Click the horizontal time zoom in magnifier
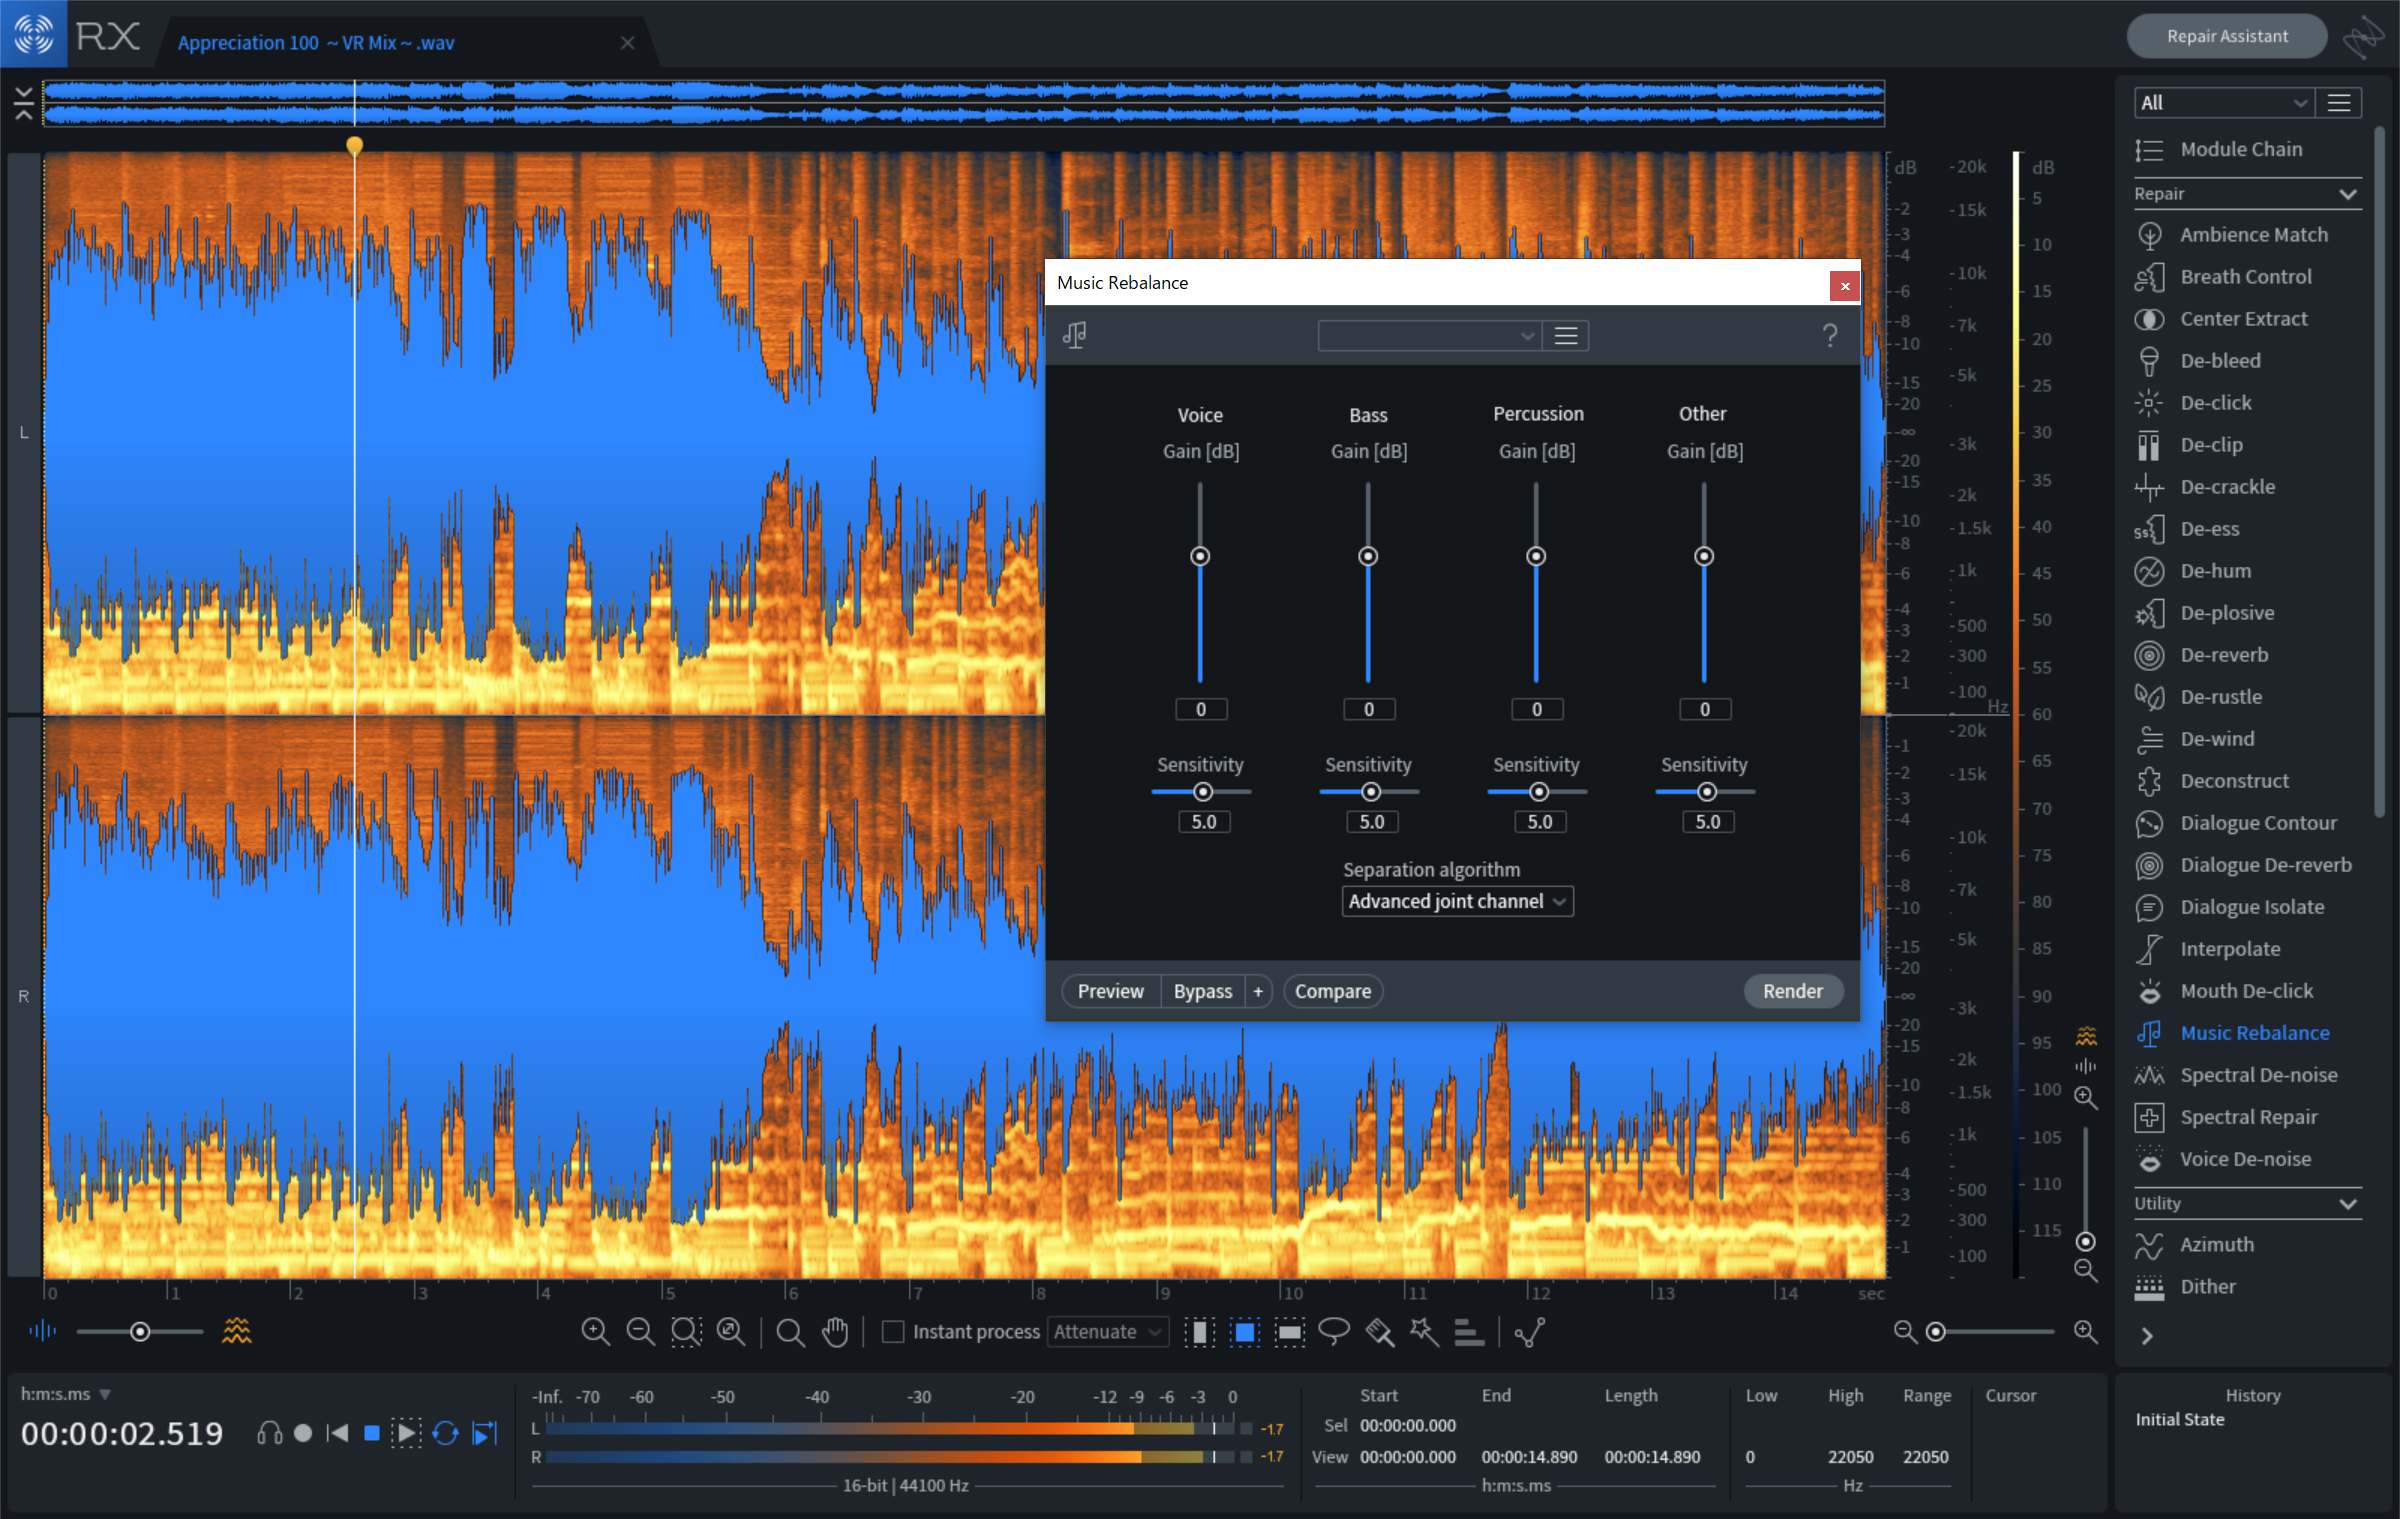2400x1519 pixels. tap(2086, 1331)
